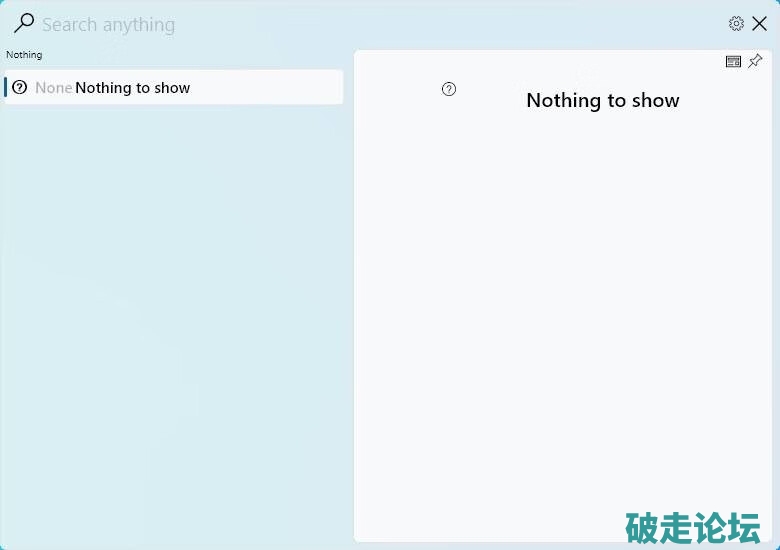Click the blue selection bar on result
Image resolution: width=780 pixels, height=550 pixels.
coord(6,88)
